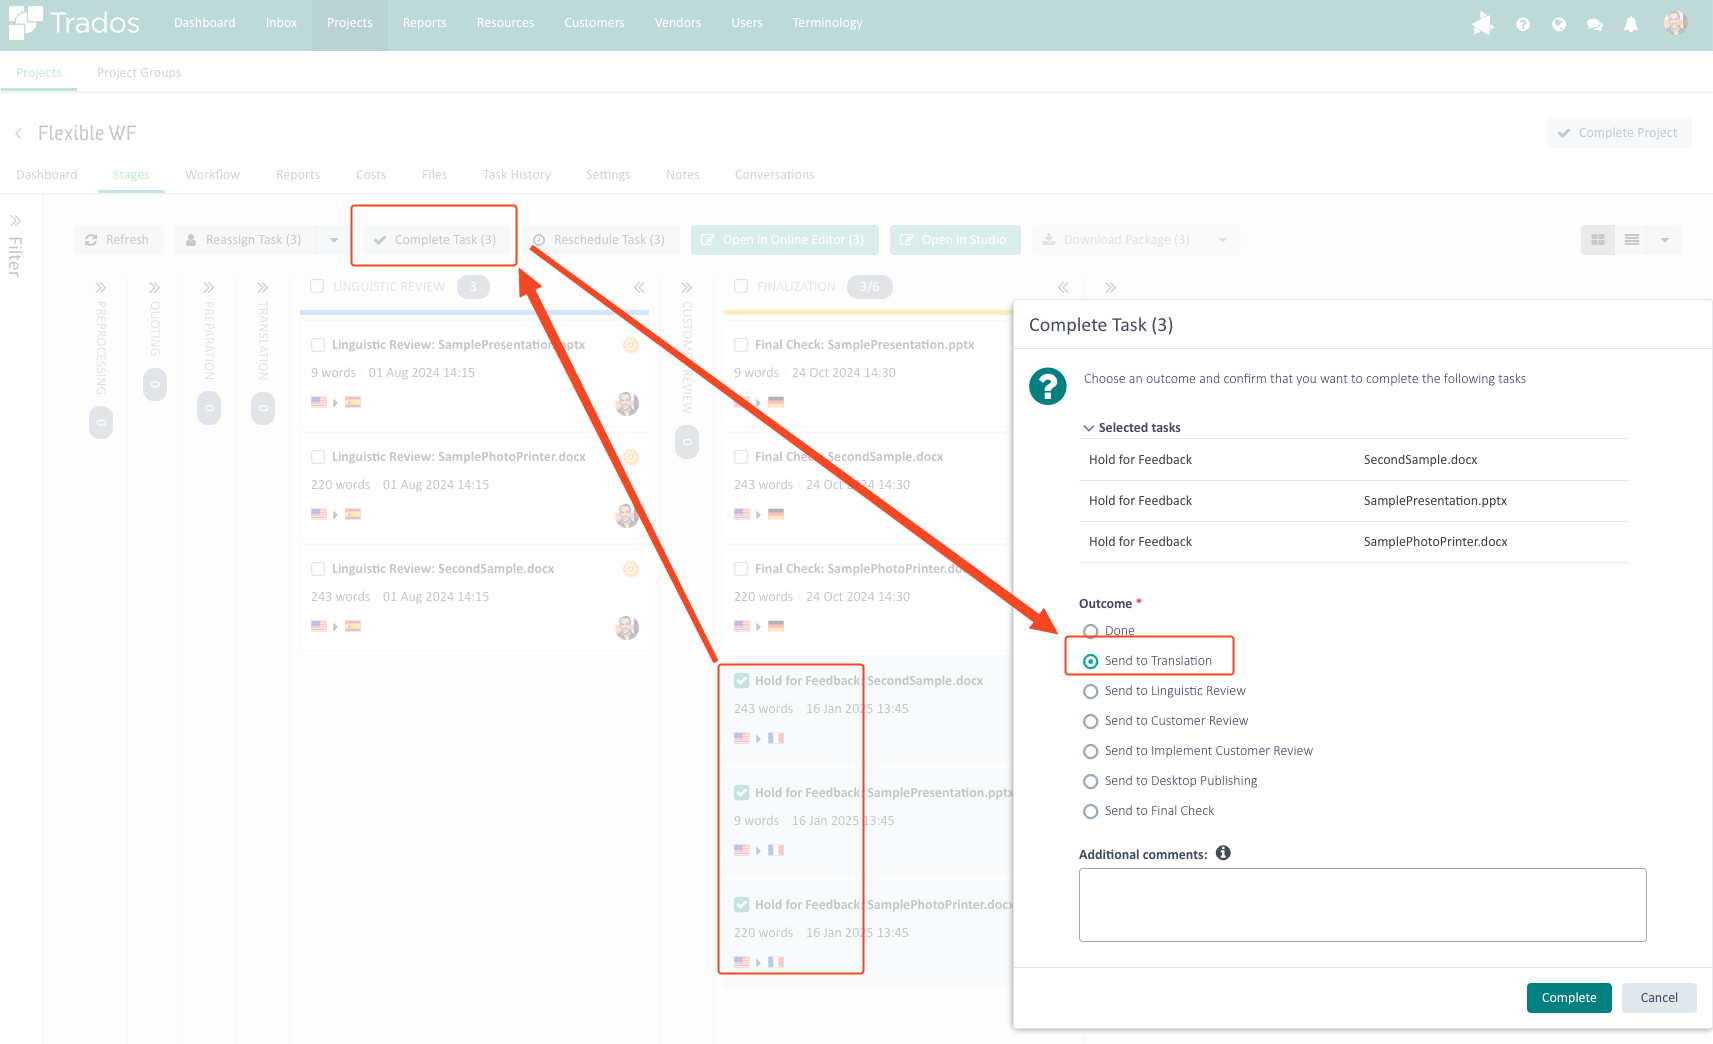Click the Complete button in dialog
1713x1044 pixels.
(1568, 998)
